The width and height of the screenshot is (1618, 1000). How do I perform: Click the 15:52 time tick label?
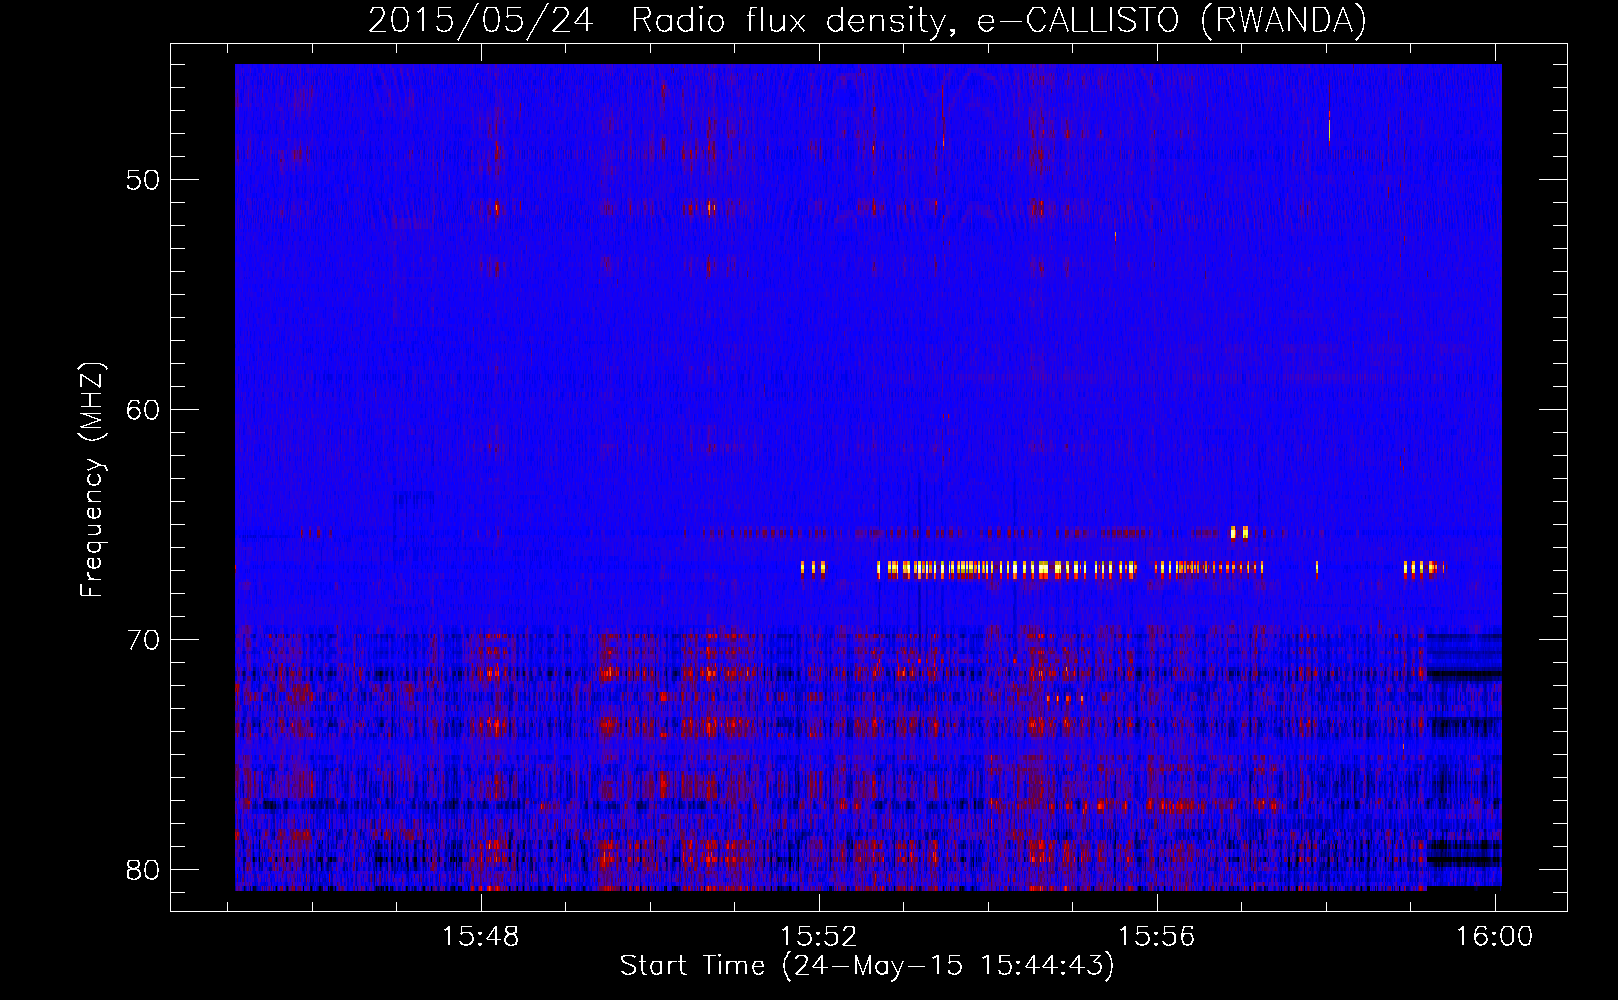tap(819, 937)
